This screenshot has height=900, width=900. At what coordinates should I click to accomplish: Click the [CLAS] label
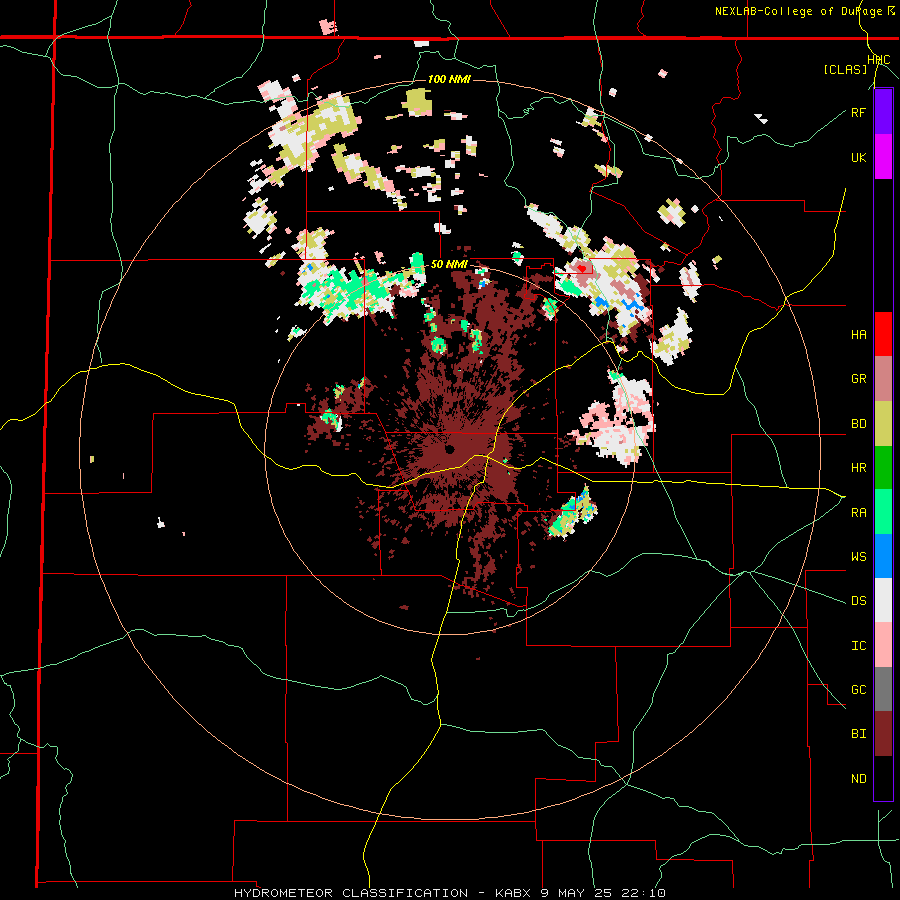click(x=845, y=70)
